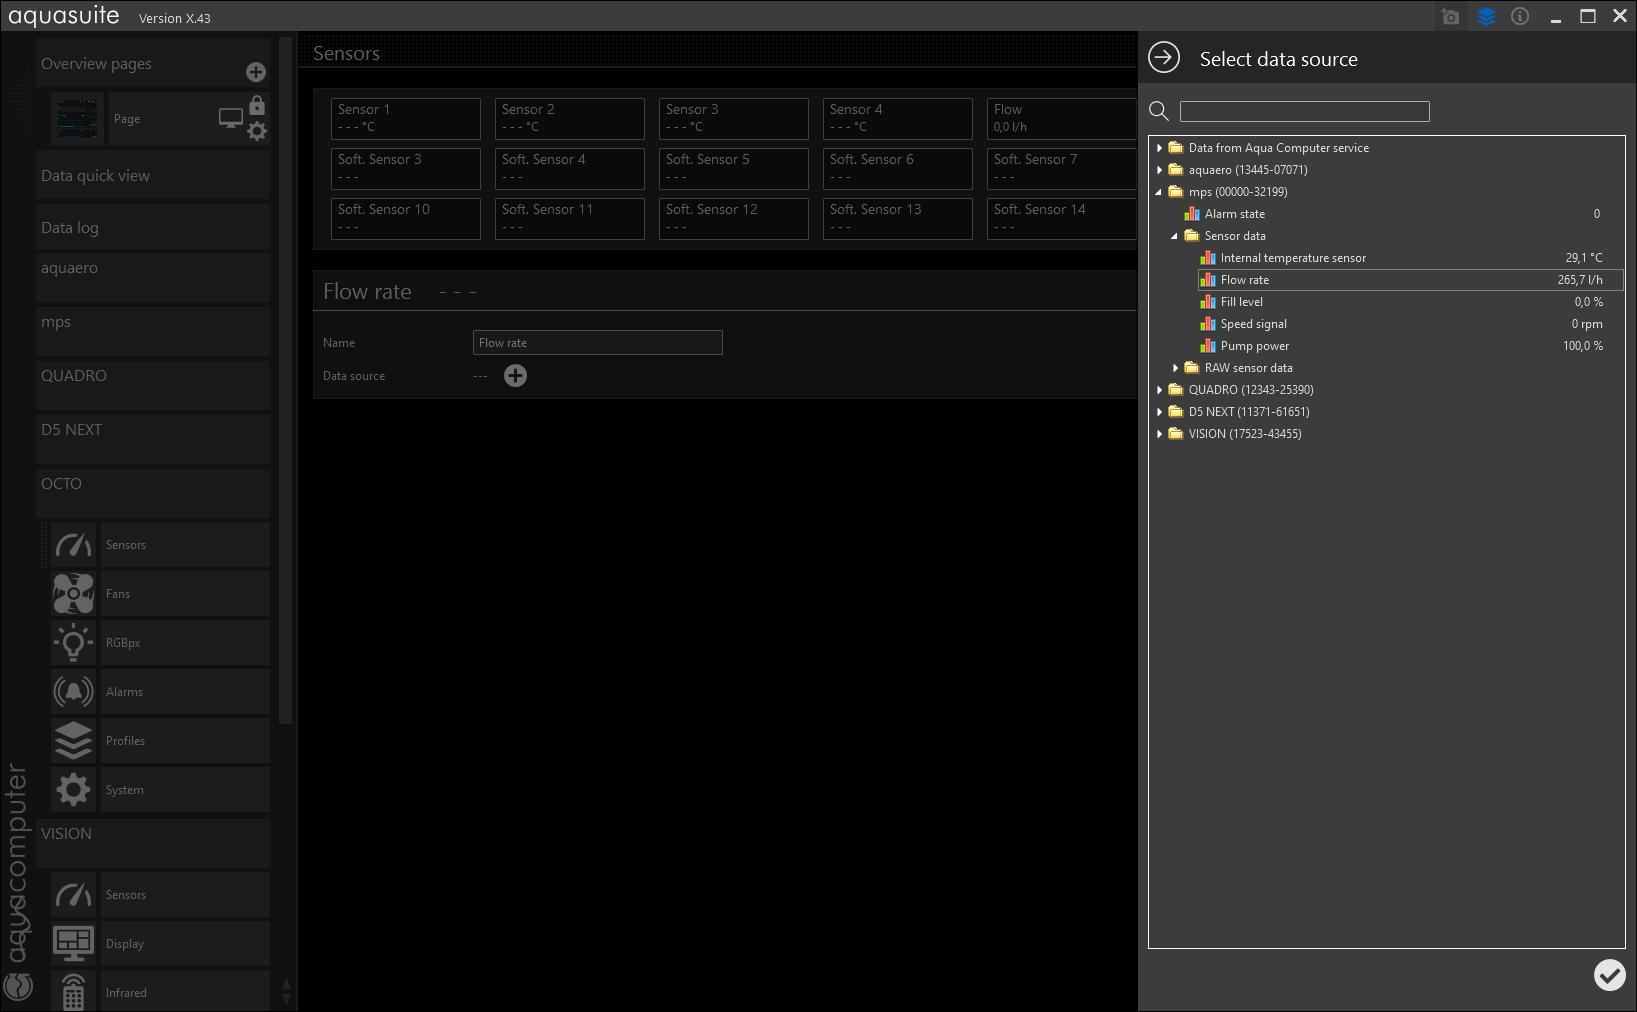The width and height of the screenshot is (1637, 1012).
Task: Open OCTO RGBpx lighting section
Action: (x=160, y=643)
